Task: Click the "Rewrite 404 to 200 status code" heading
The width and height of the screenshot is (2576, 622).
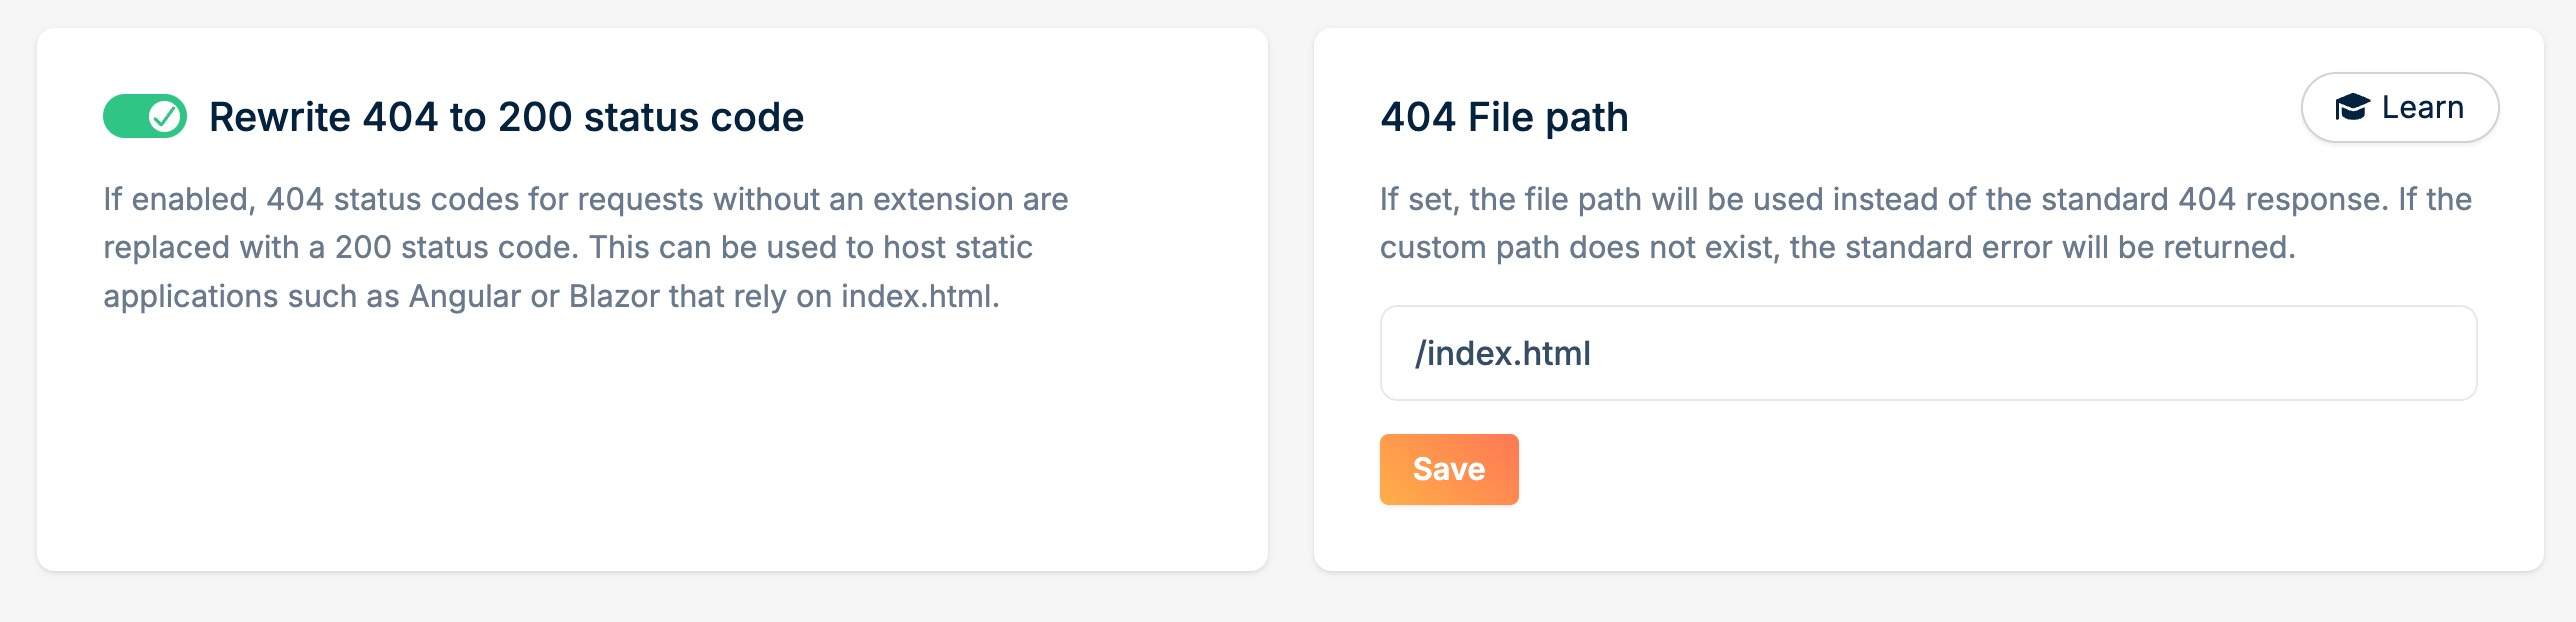Action: coord(506,117)
